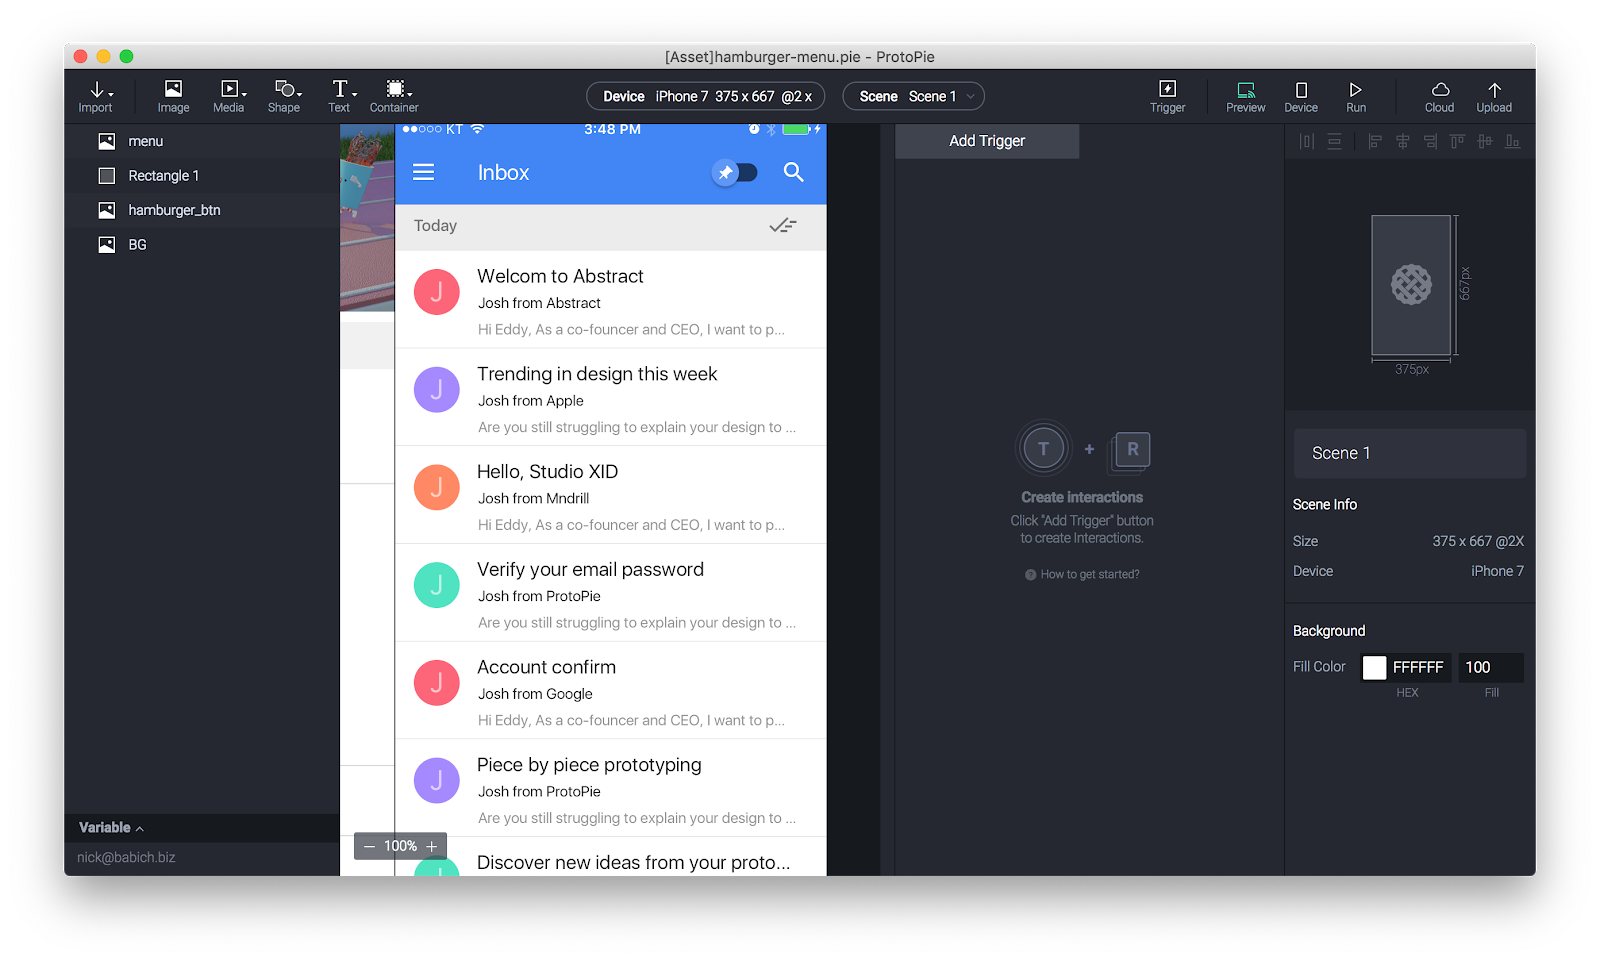1600x961 pixels.
Task: Open the Welcom to Abstract email
Action: click(611, 300)
